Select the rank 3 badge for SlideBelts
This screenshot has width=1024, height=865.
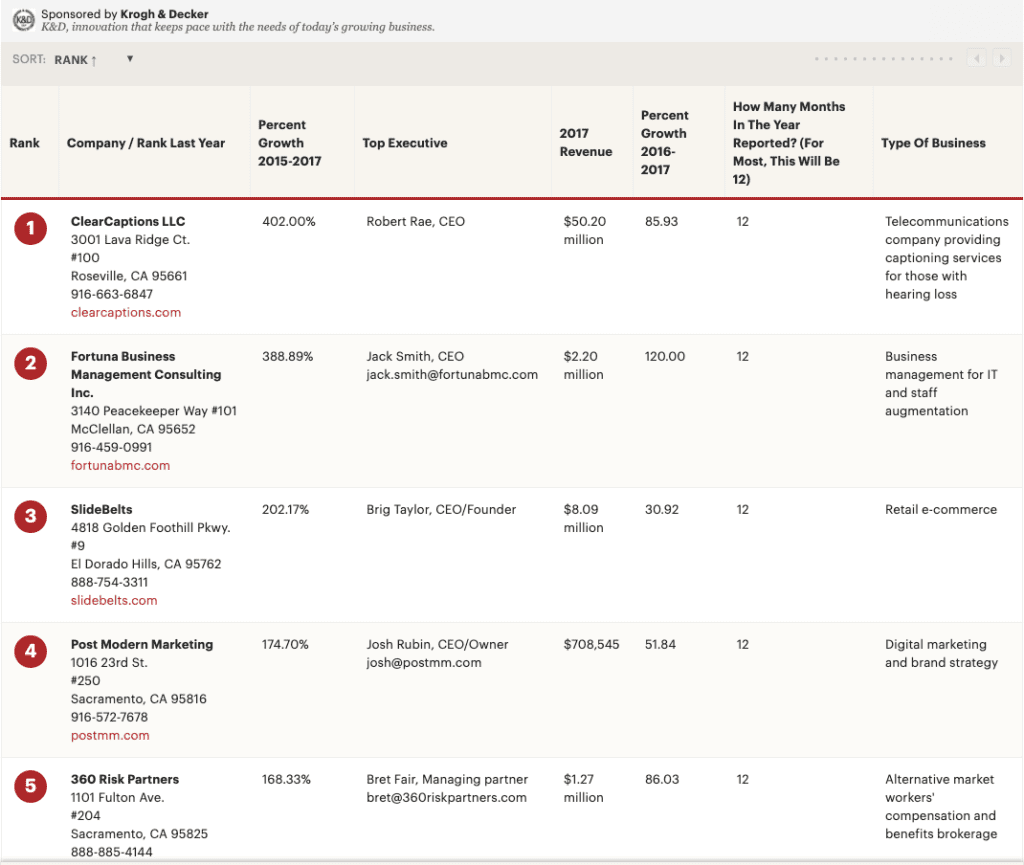(x=31, y=516)
